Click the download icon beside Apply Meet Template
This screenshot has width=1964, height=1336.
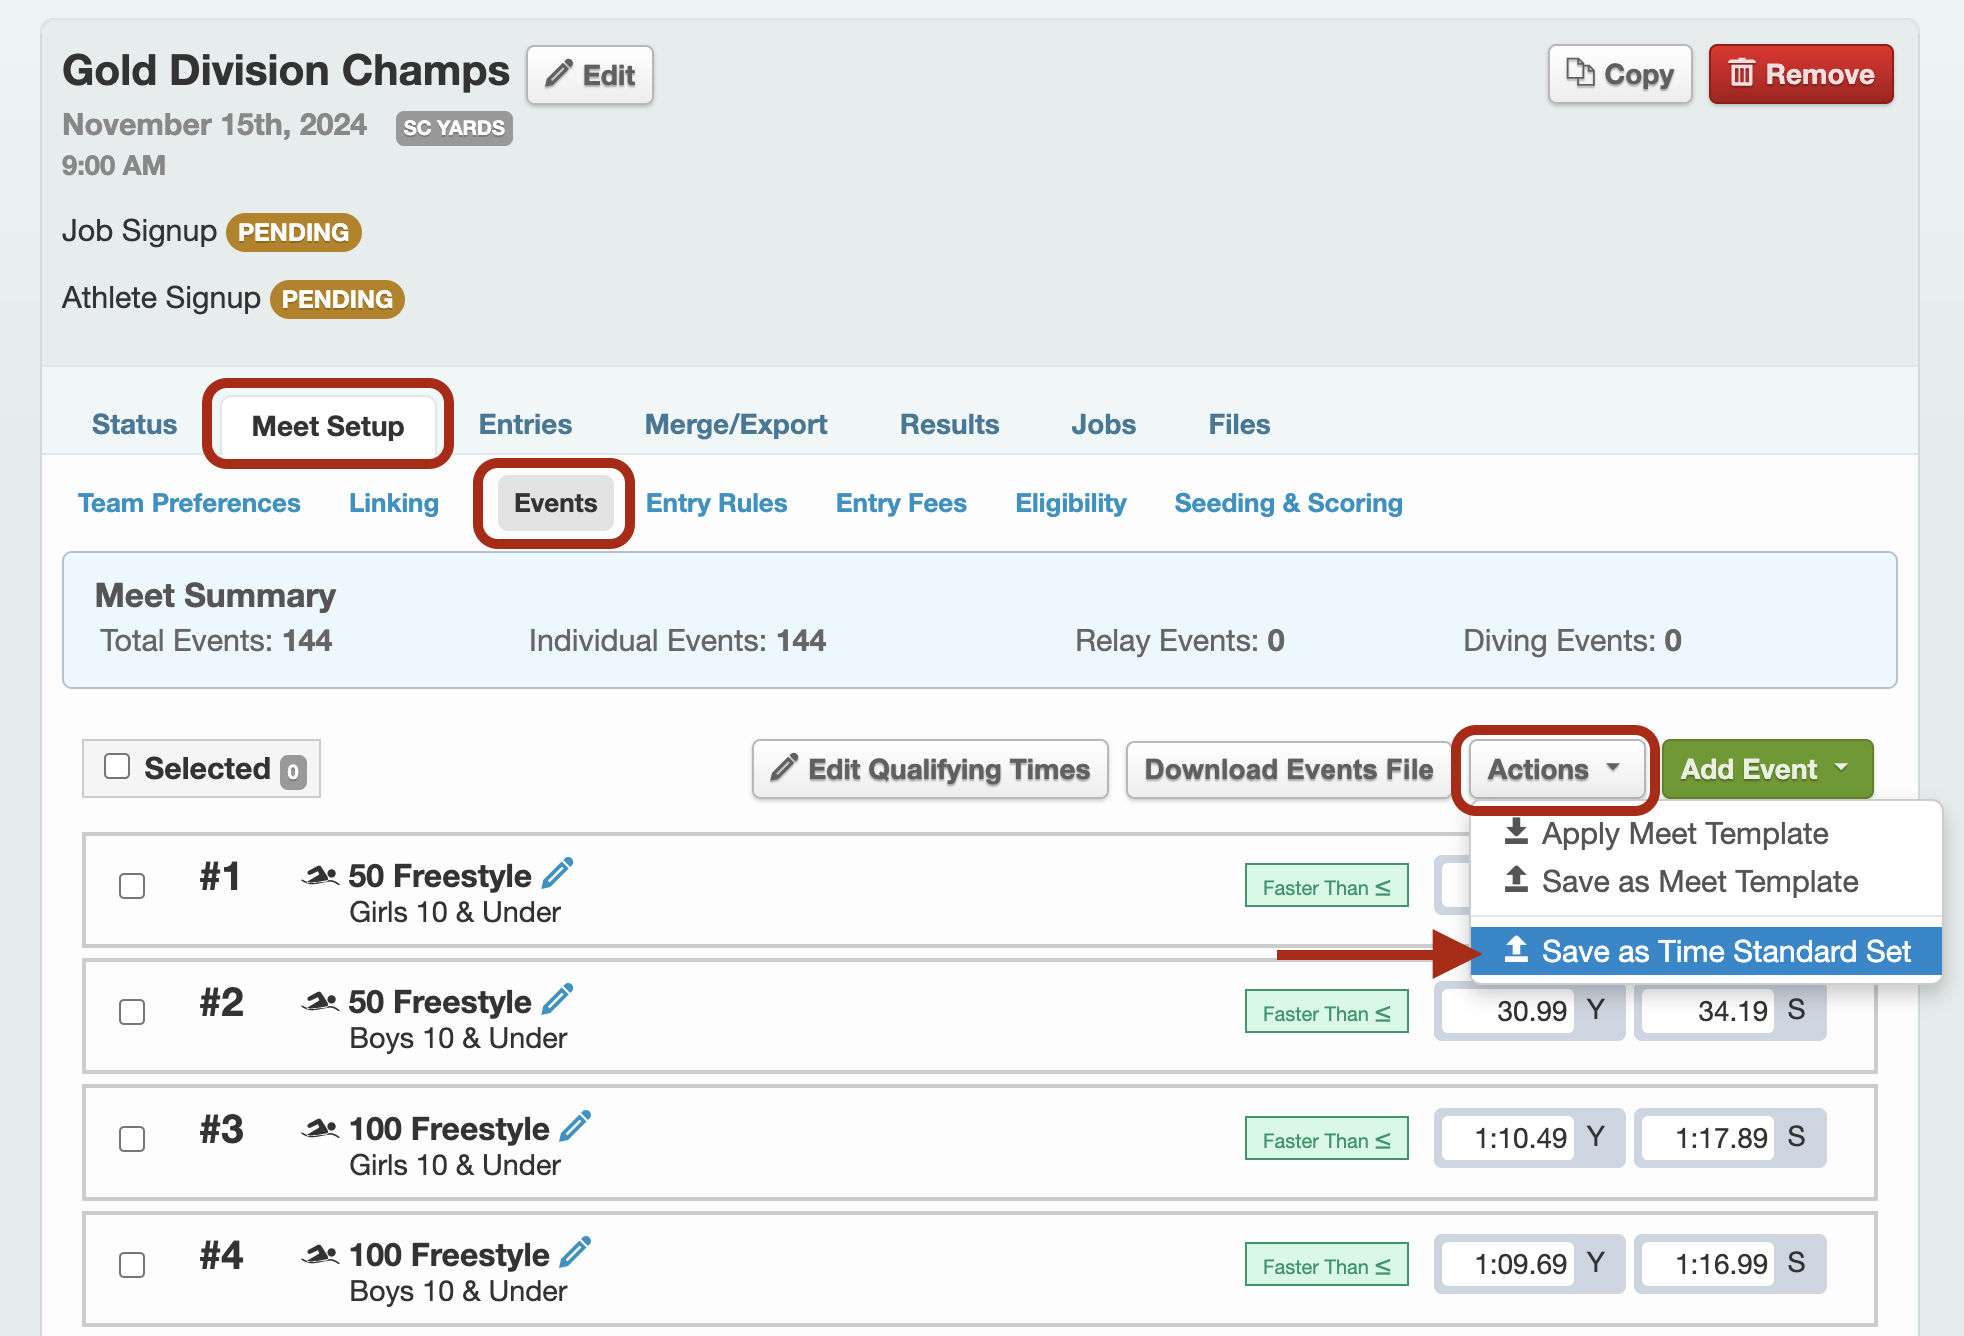pyautogui.click(x=1516, y=832)
